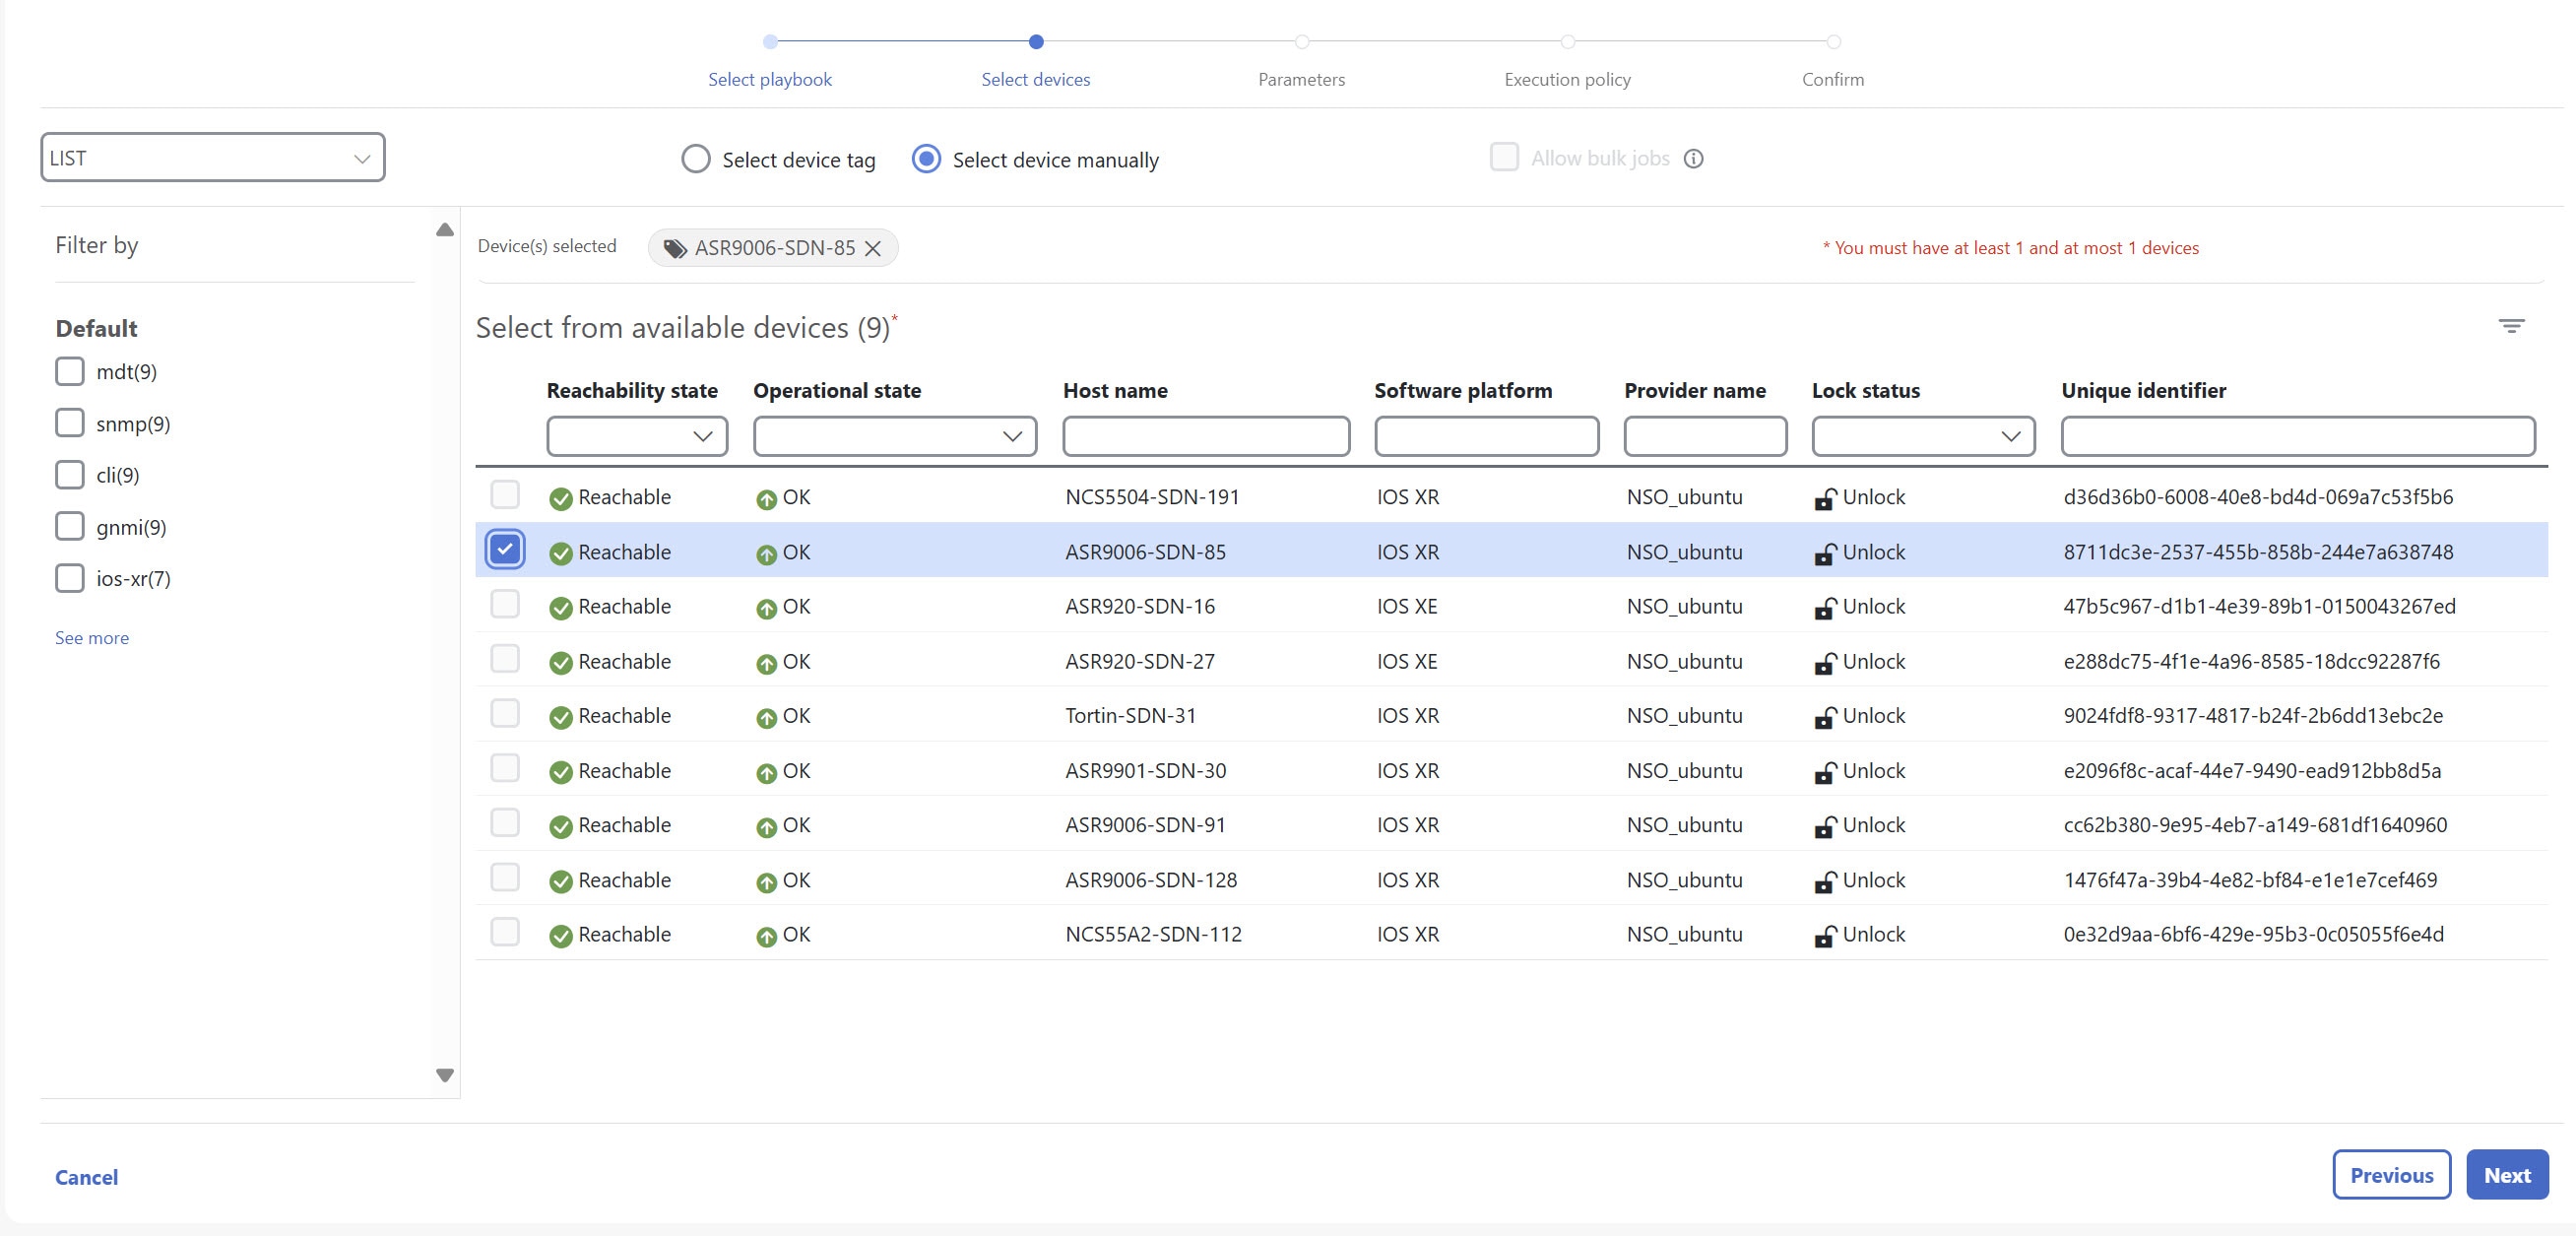
Task: Click unlock padlock icon for ASR920-SDN-16
Action: tap(1825, 608)
